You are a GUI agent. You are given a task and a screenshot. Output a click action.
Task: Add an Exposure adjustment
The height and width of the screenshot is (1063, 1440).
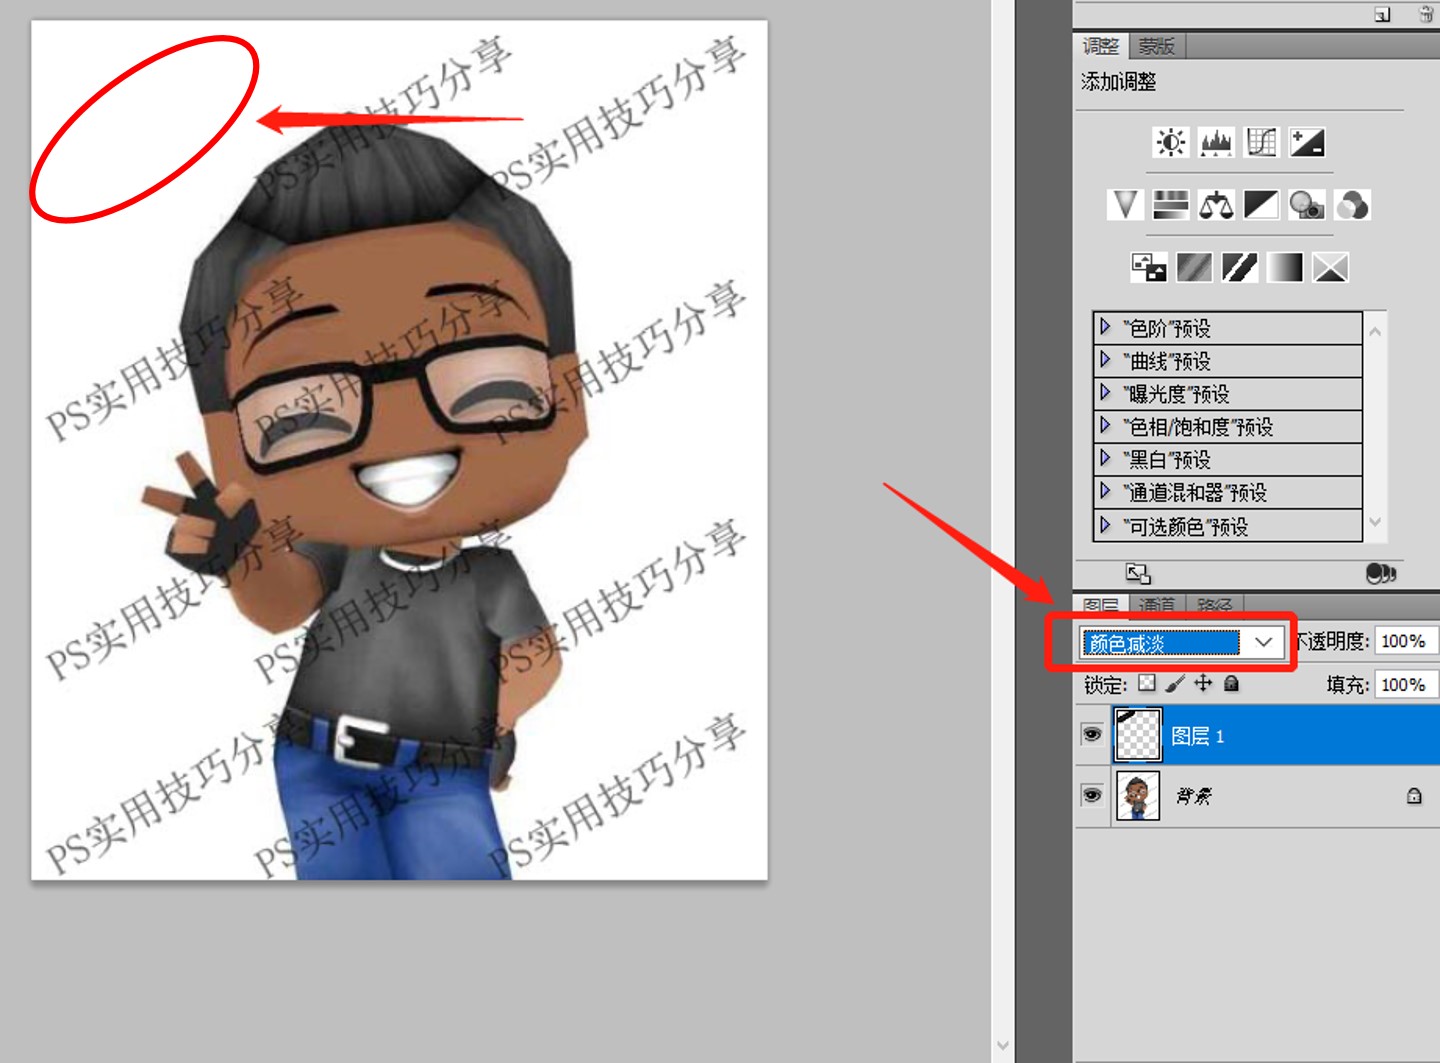(1307, 143)
